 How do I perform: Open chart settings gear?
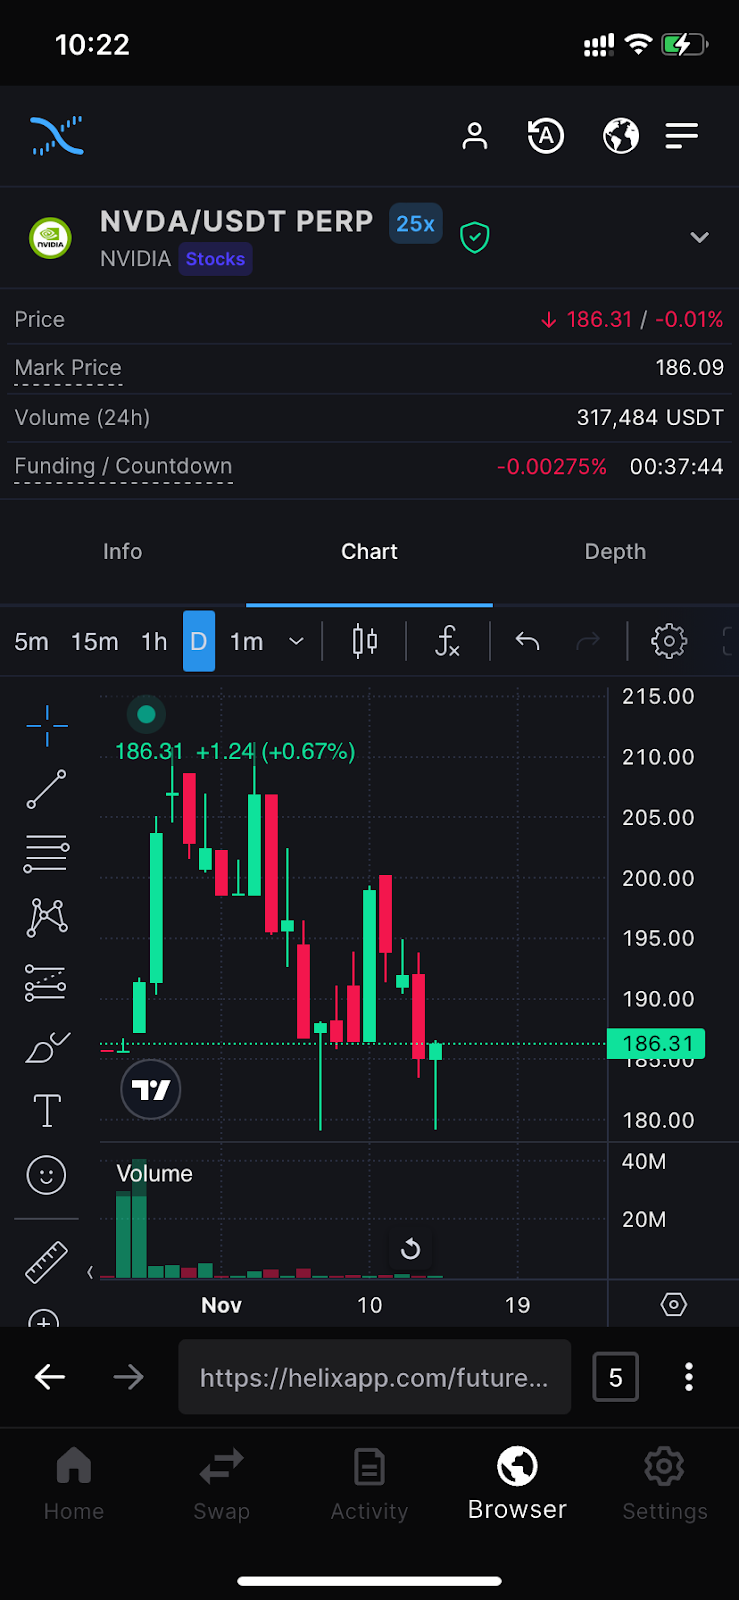668,641
